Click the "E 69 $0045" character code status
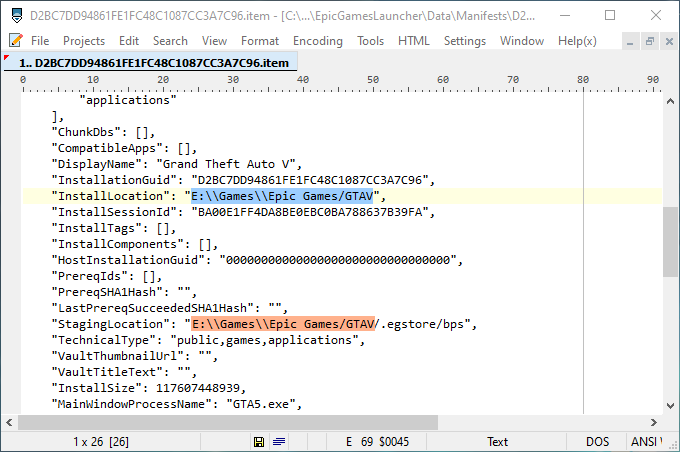 click(x=377, y=442)
